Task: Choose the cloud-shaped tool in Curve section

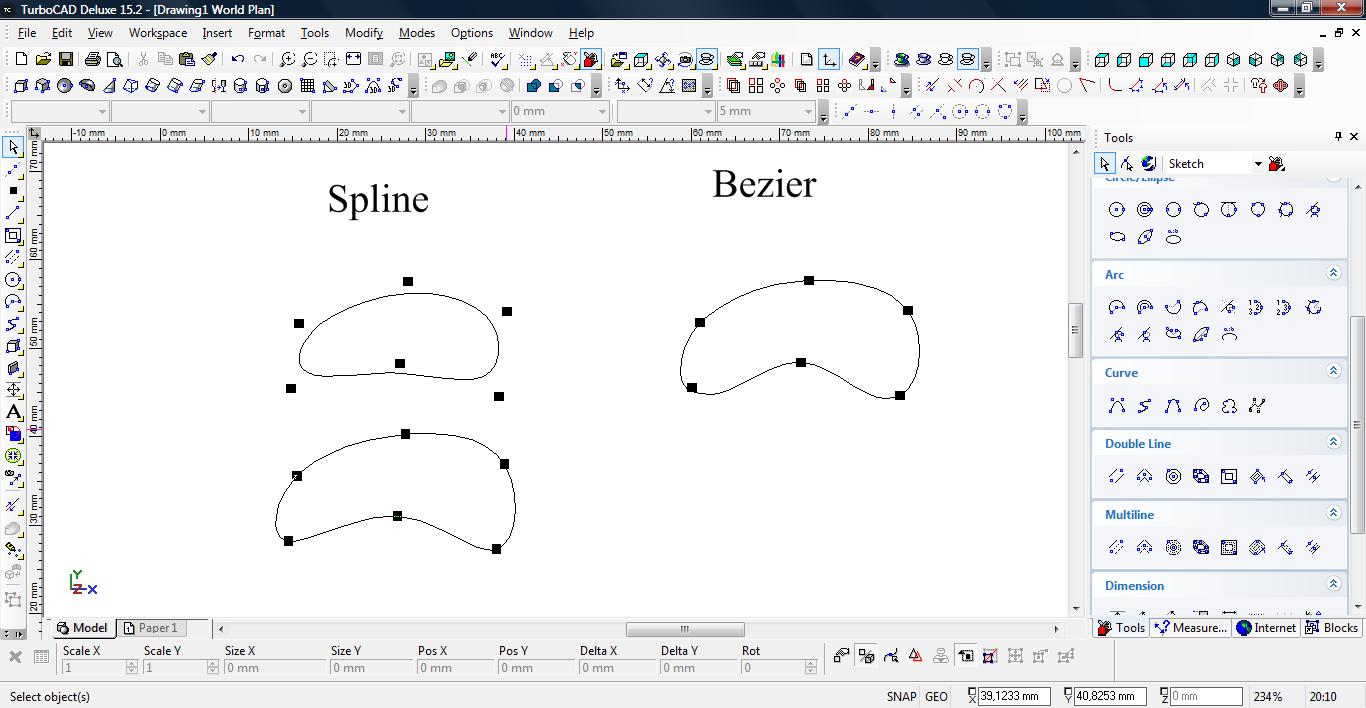Action: pos(1229,405)
